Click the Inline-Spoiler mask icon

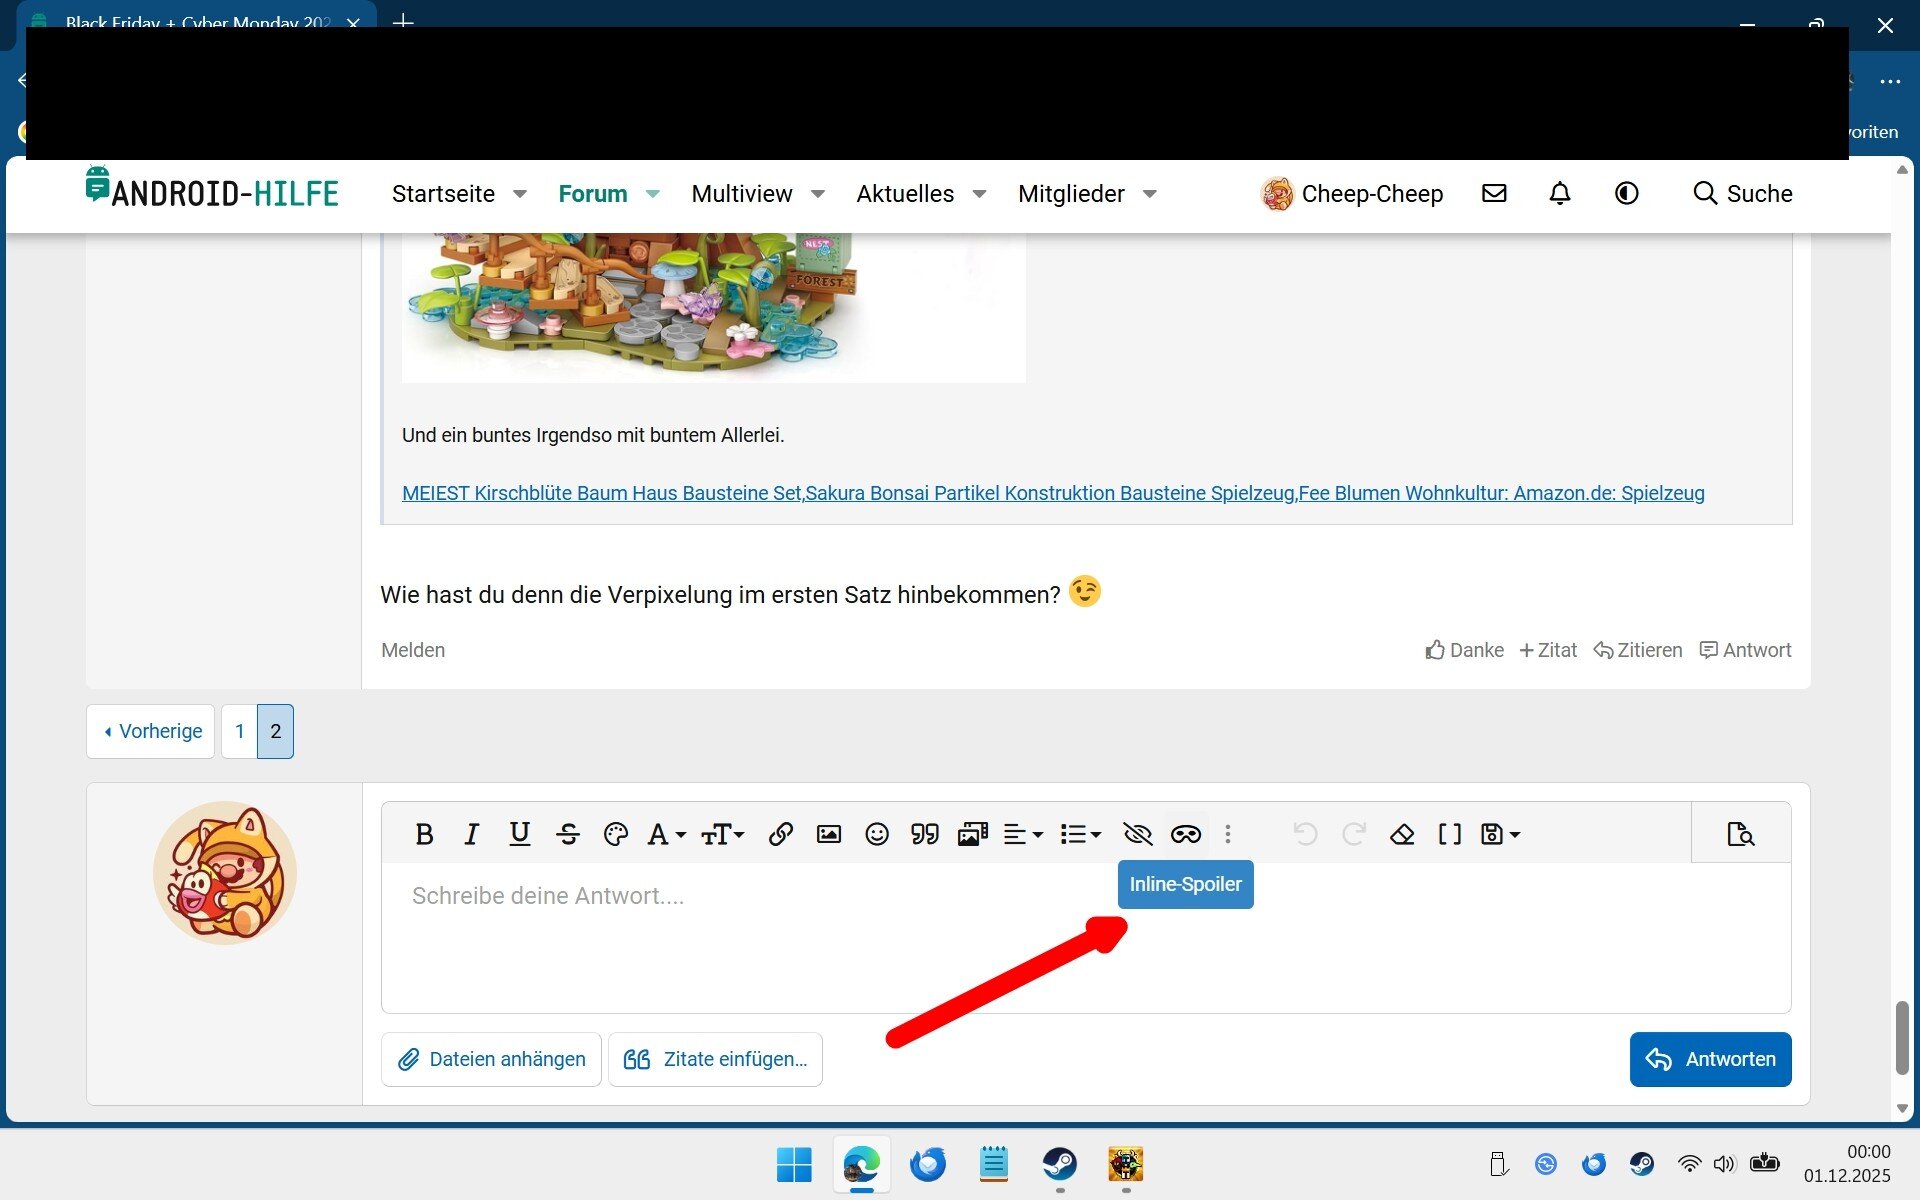[x=1186, y=834]
